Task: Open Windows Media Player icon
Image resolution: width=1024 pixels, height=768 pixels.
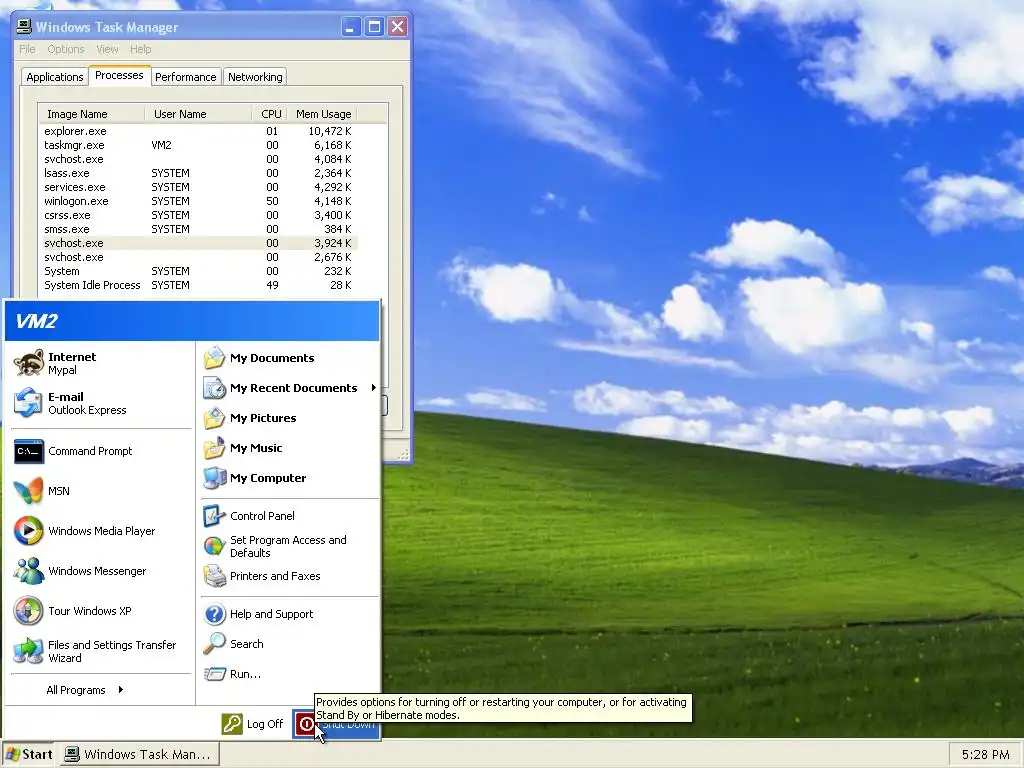Action: (x=29, y=531)
